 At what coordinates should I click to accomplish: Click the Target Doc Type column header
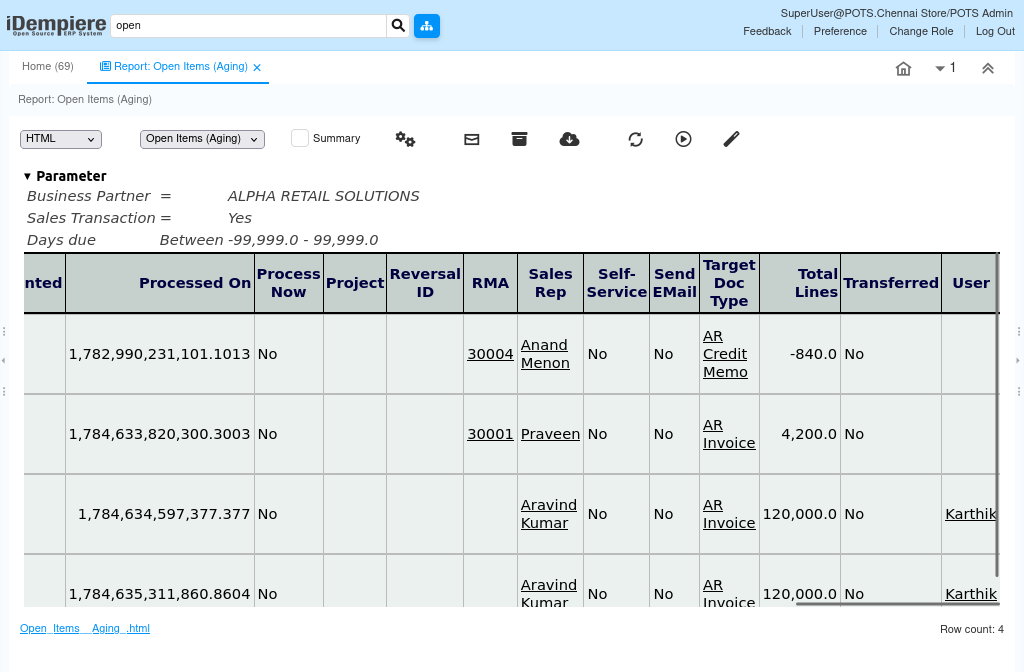point(729,283)
